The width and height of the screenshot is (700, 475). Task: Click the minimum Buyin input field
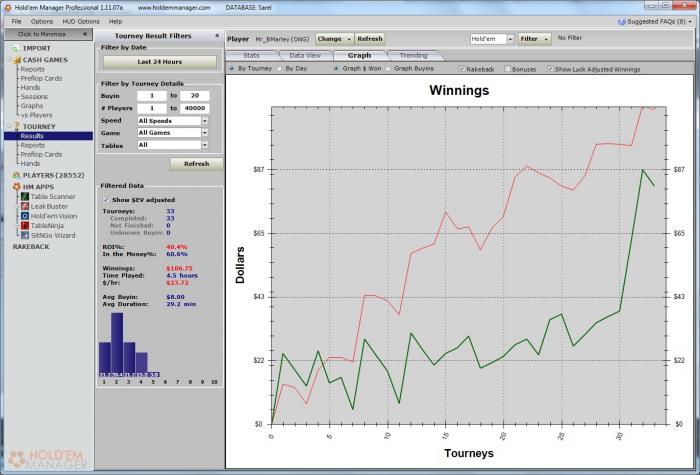152,96
